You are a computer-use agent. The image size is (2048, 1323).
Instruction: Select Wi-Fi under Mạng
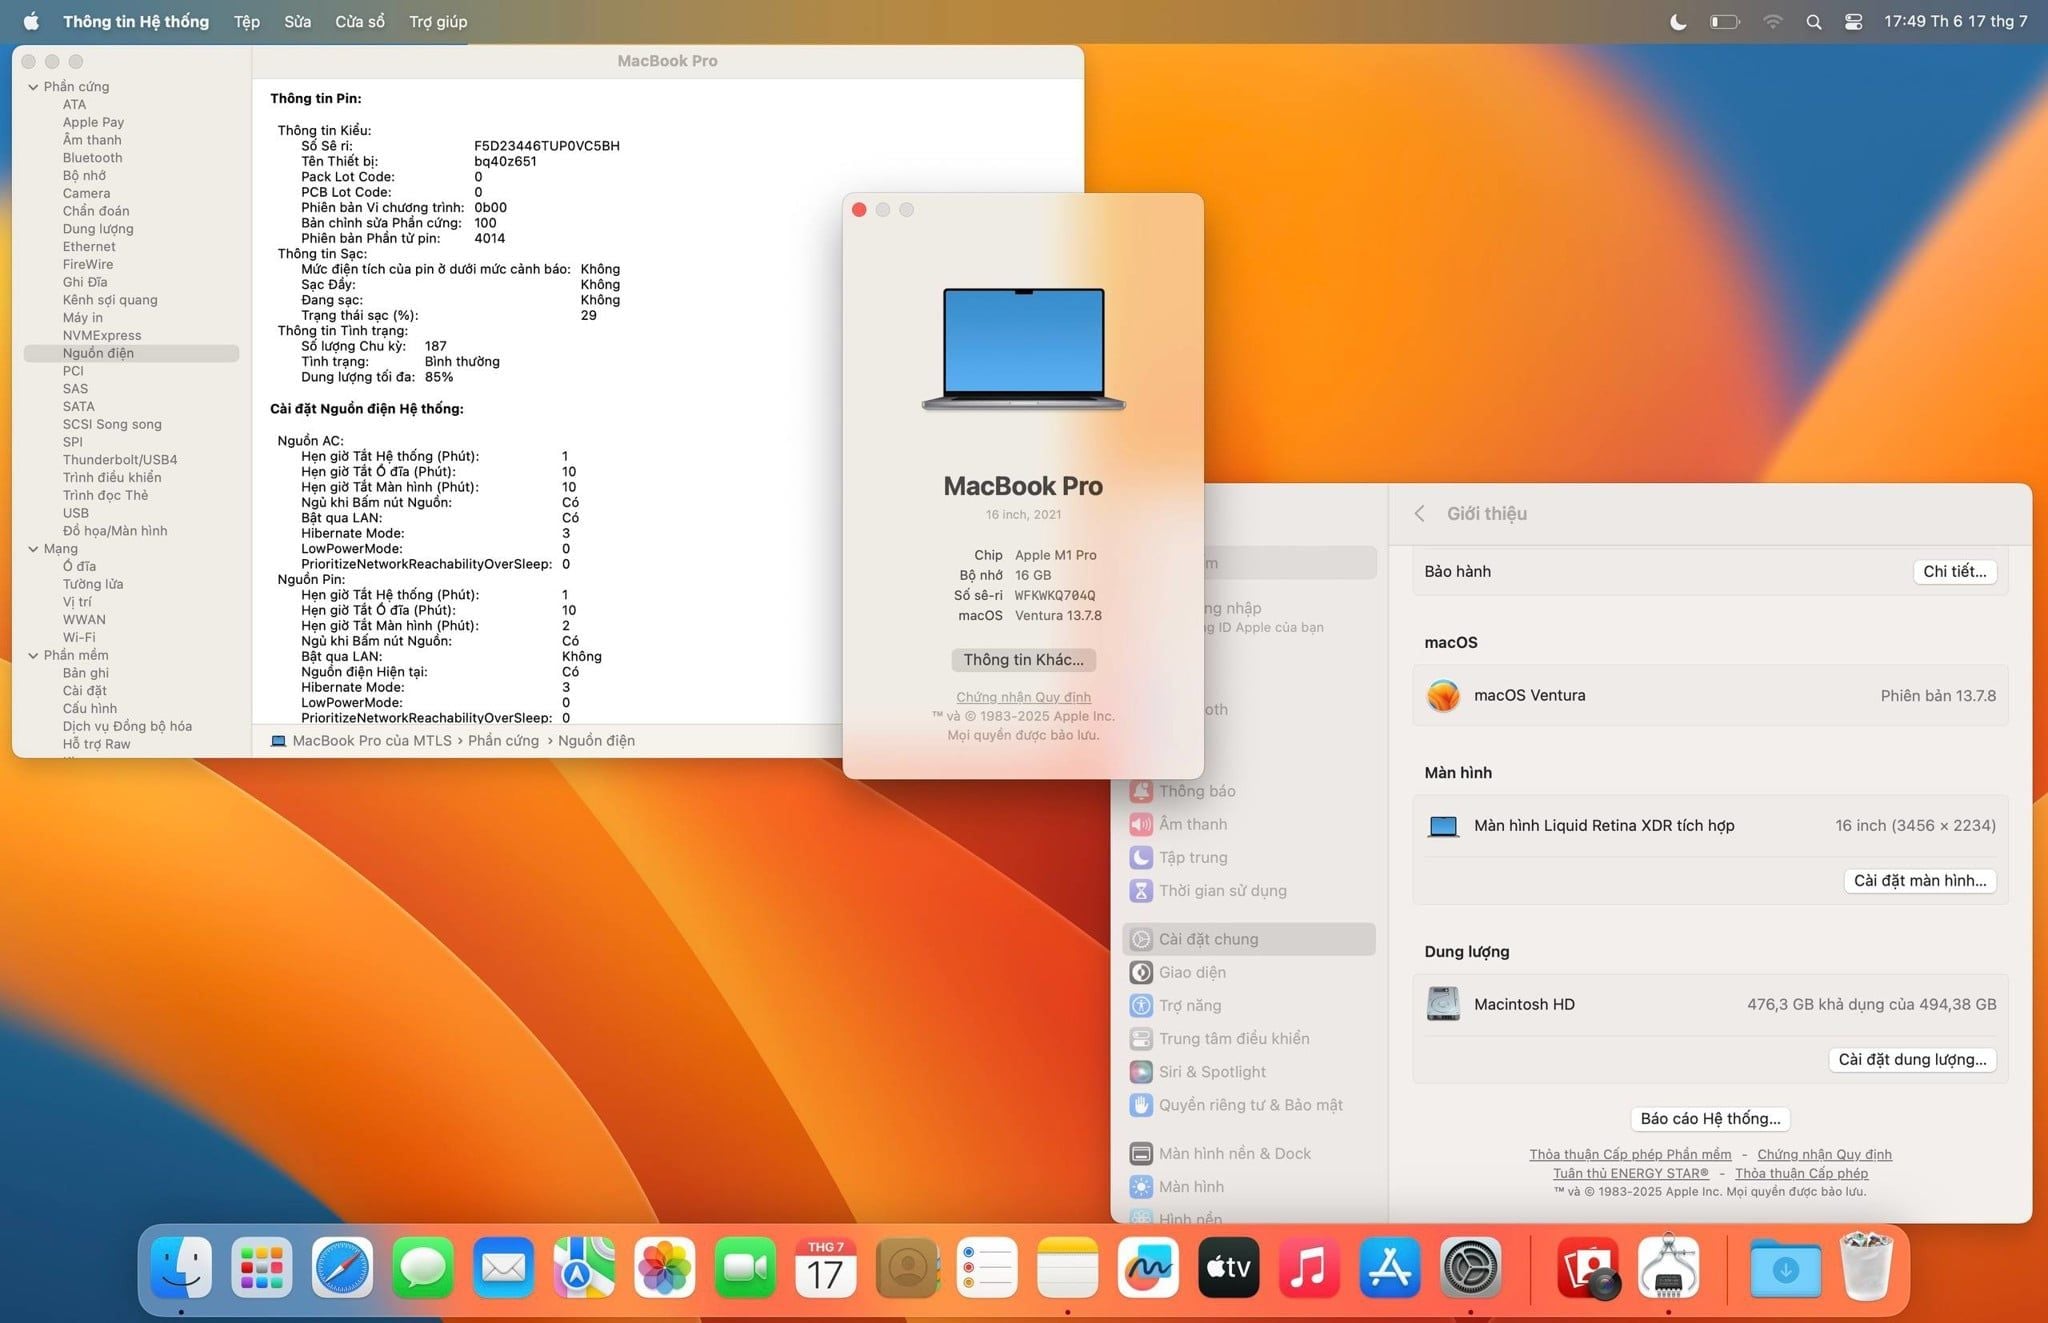[79, 637]
